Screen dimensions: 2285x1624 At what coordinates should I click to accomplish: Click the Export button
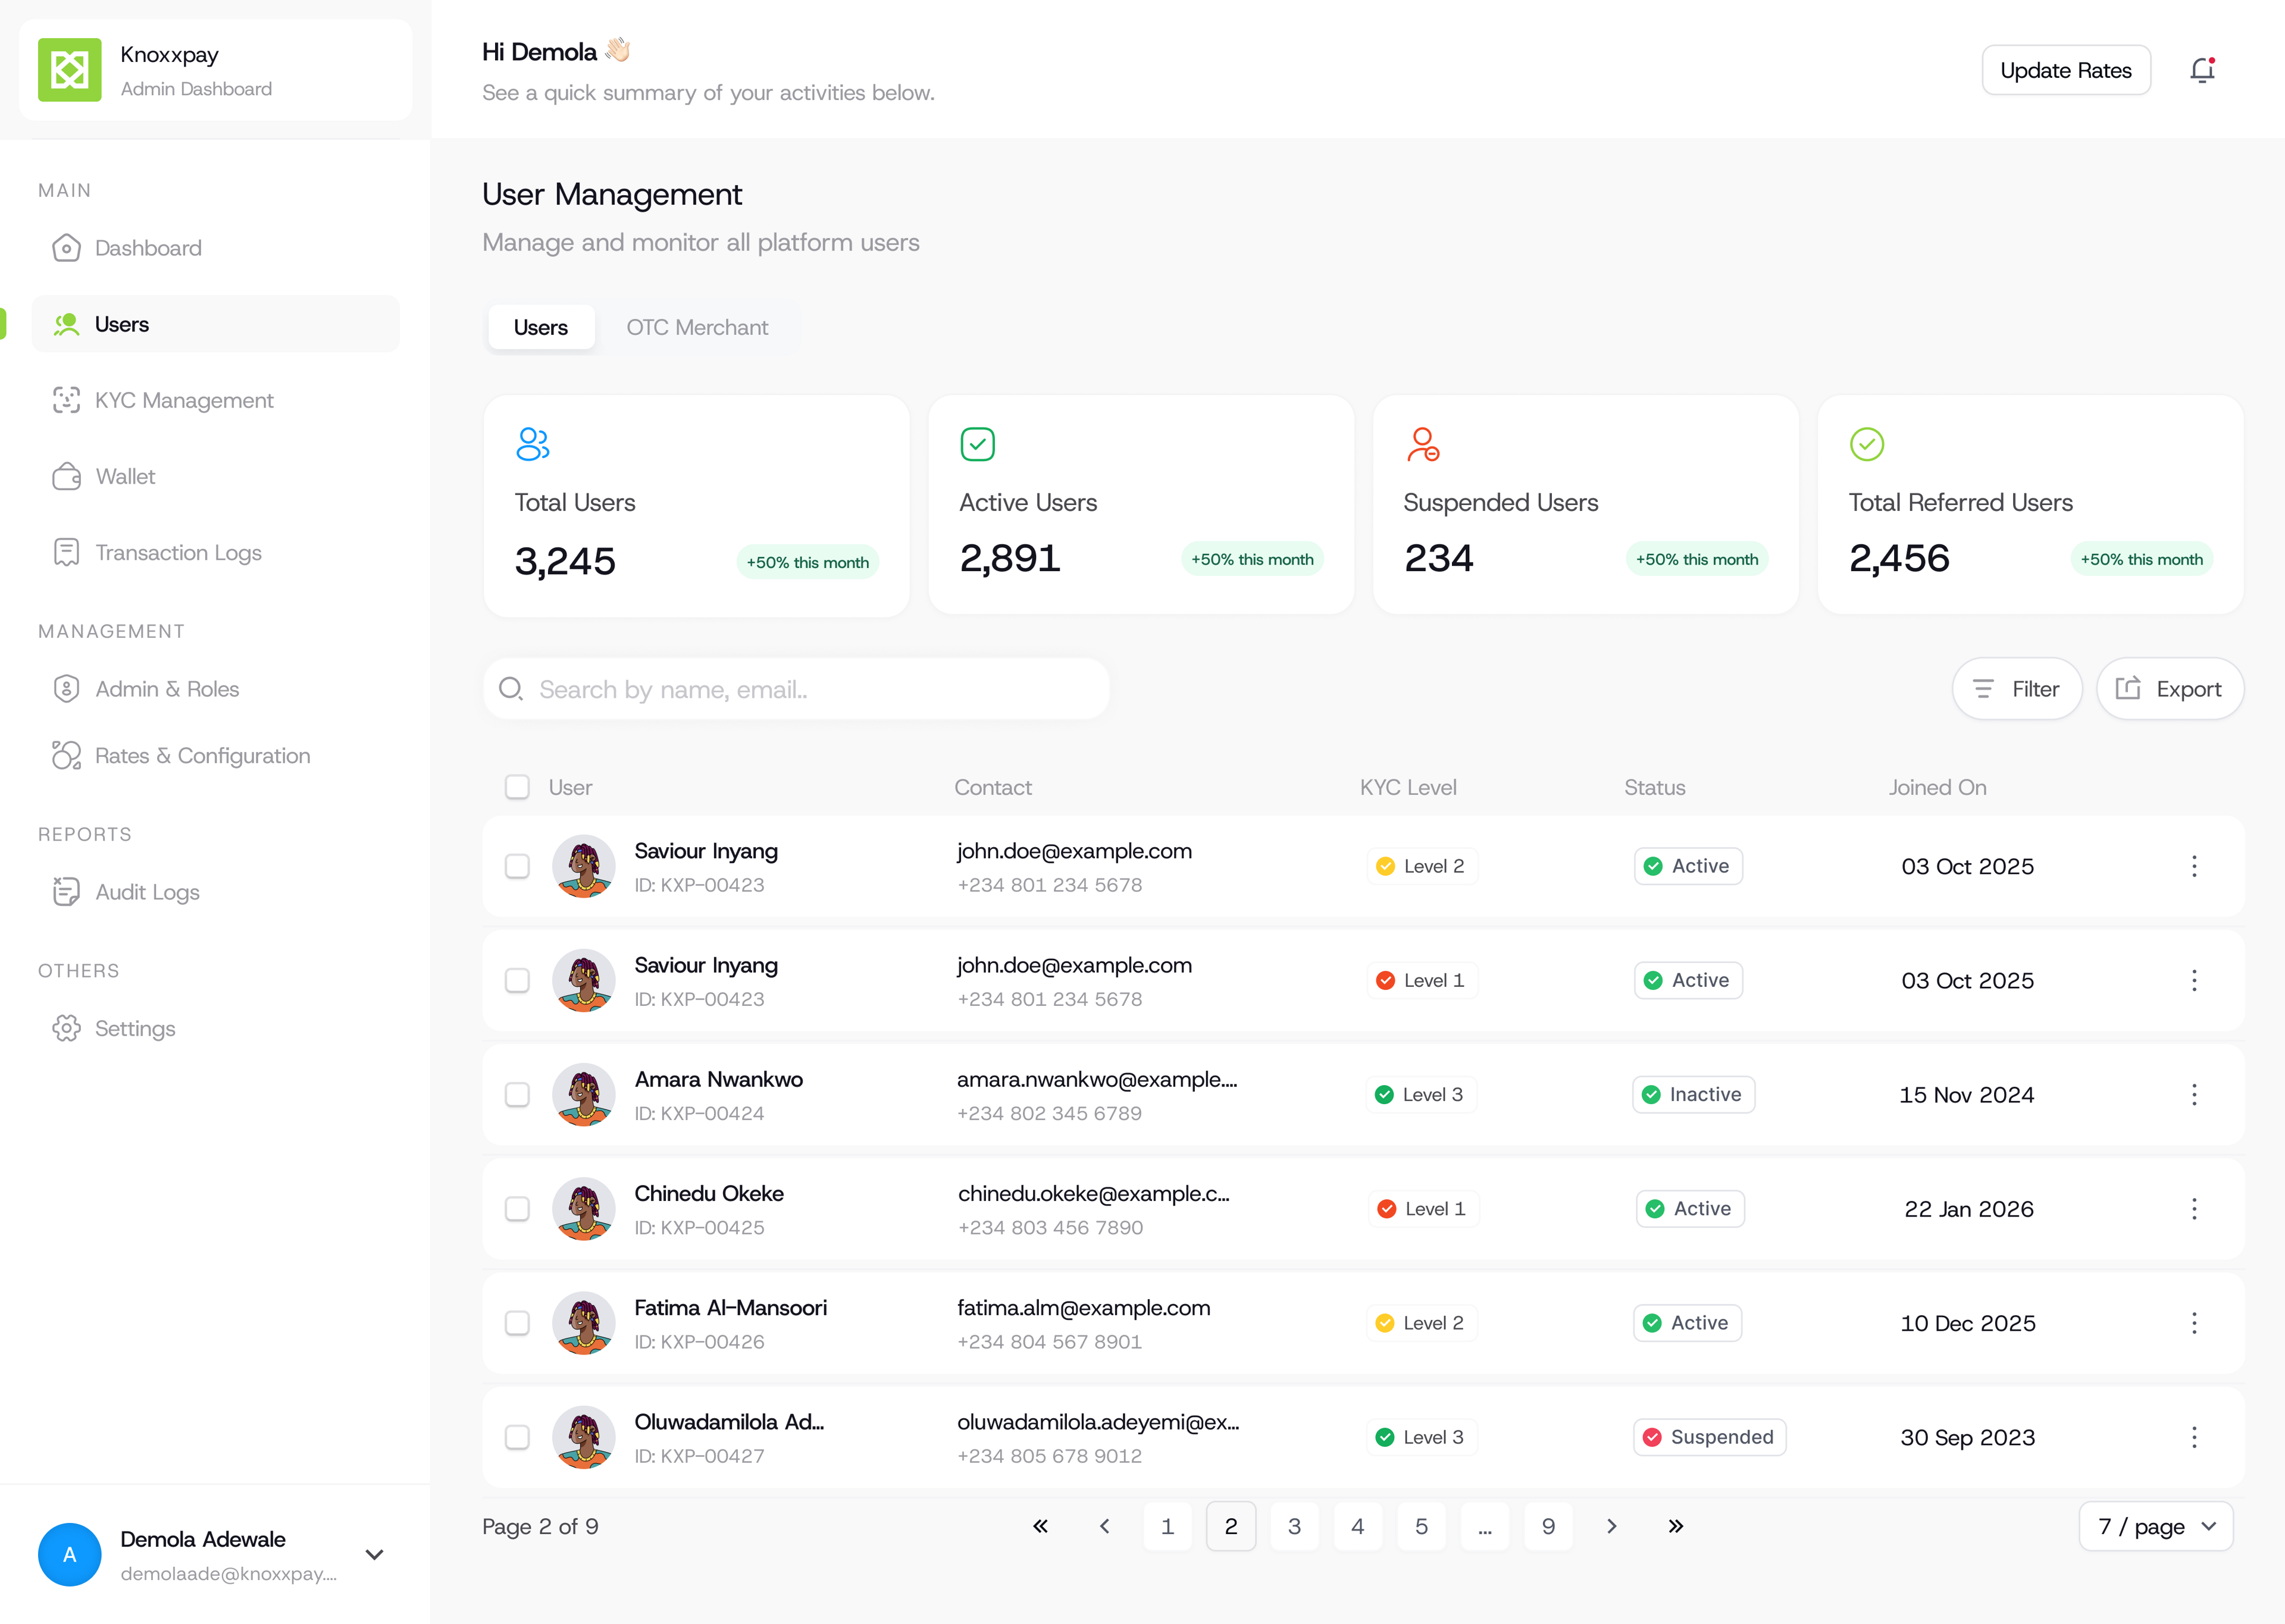(2170, 689)
